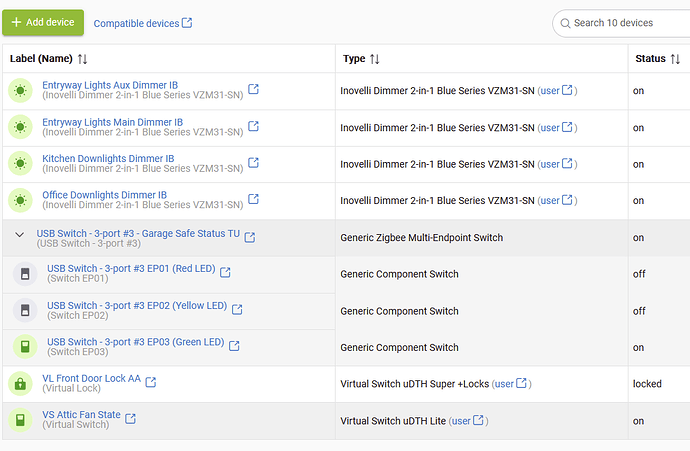
Task: Select 'locked' status of Front Door Lock
Action: pos(647,384)
